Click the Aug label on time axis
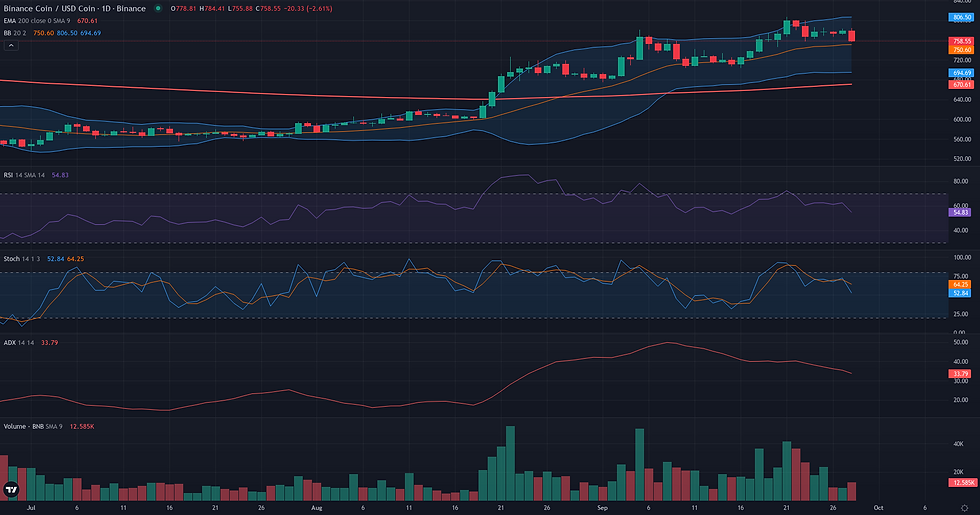Image resolution: width=980 pixels, height=515 pixels. coord(317,508)
